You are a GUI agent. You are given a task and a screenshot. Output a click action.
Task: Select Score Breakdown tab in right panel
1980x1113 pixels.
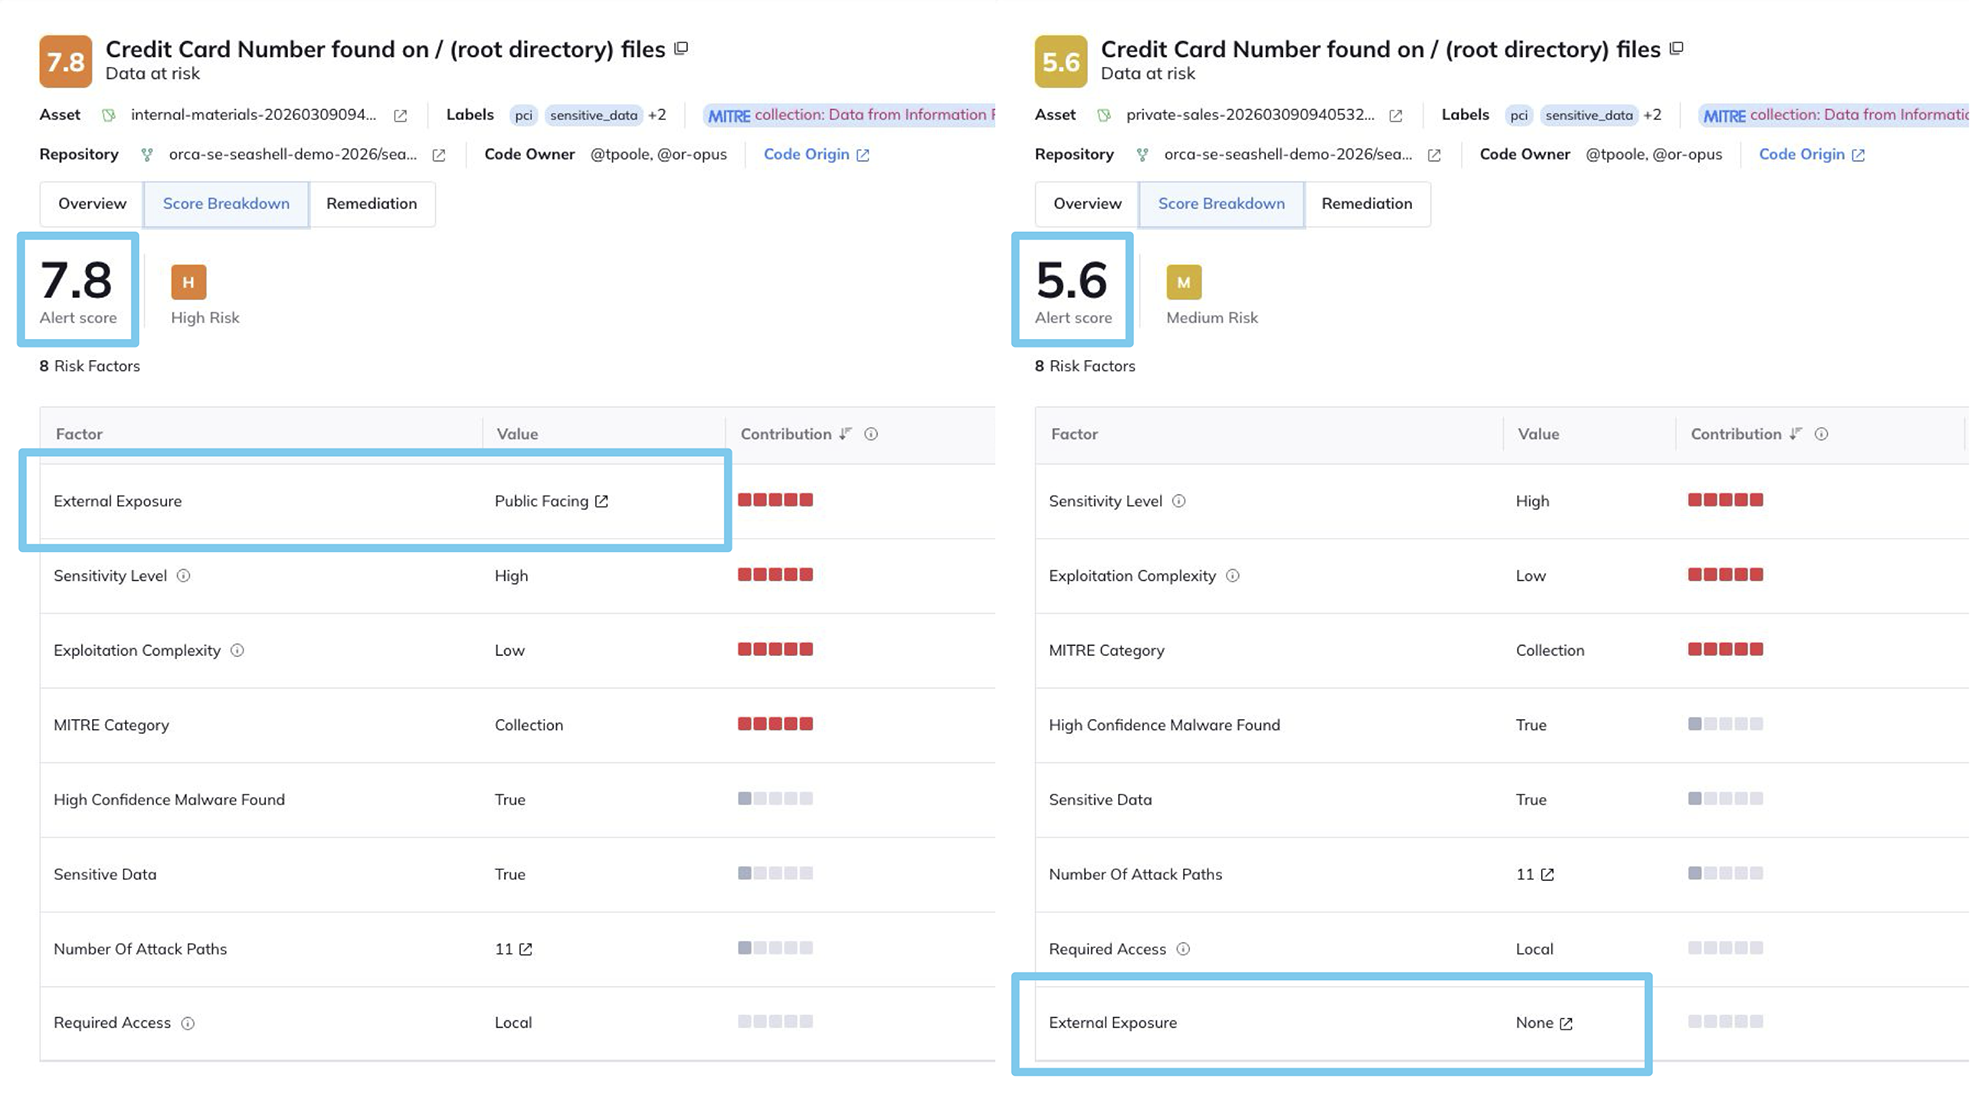pos(1221,204)
